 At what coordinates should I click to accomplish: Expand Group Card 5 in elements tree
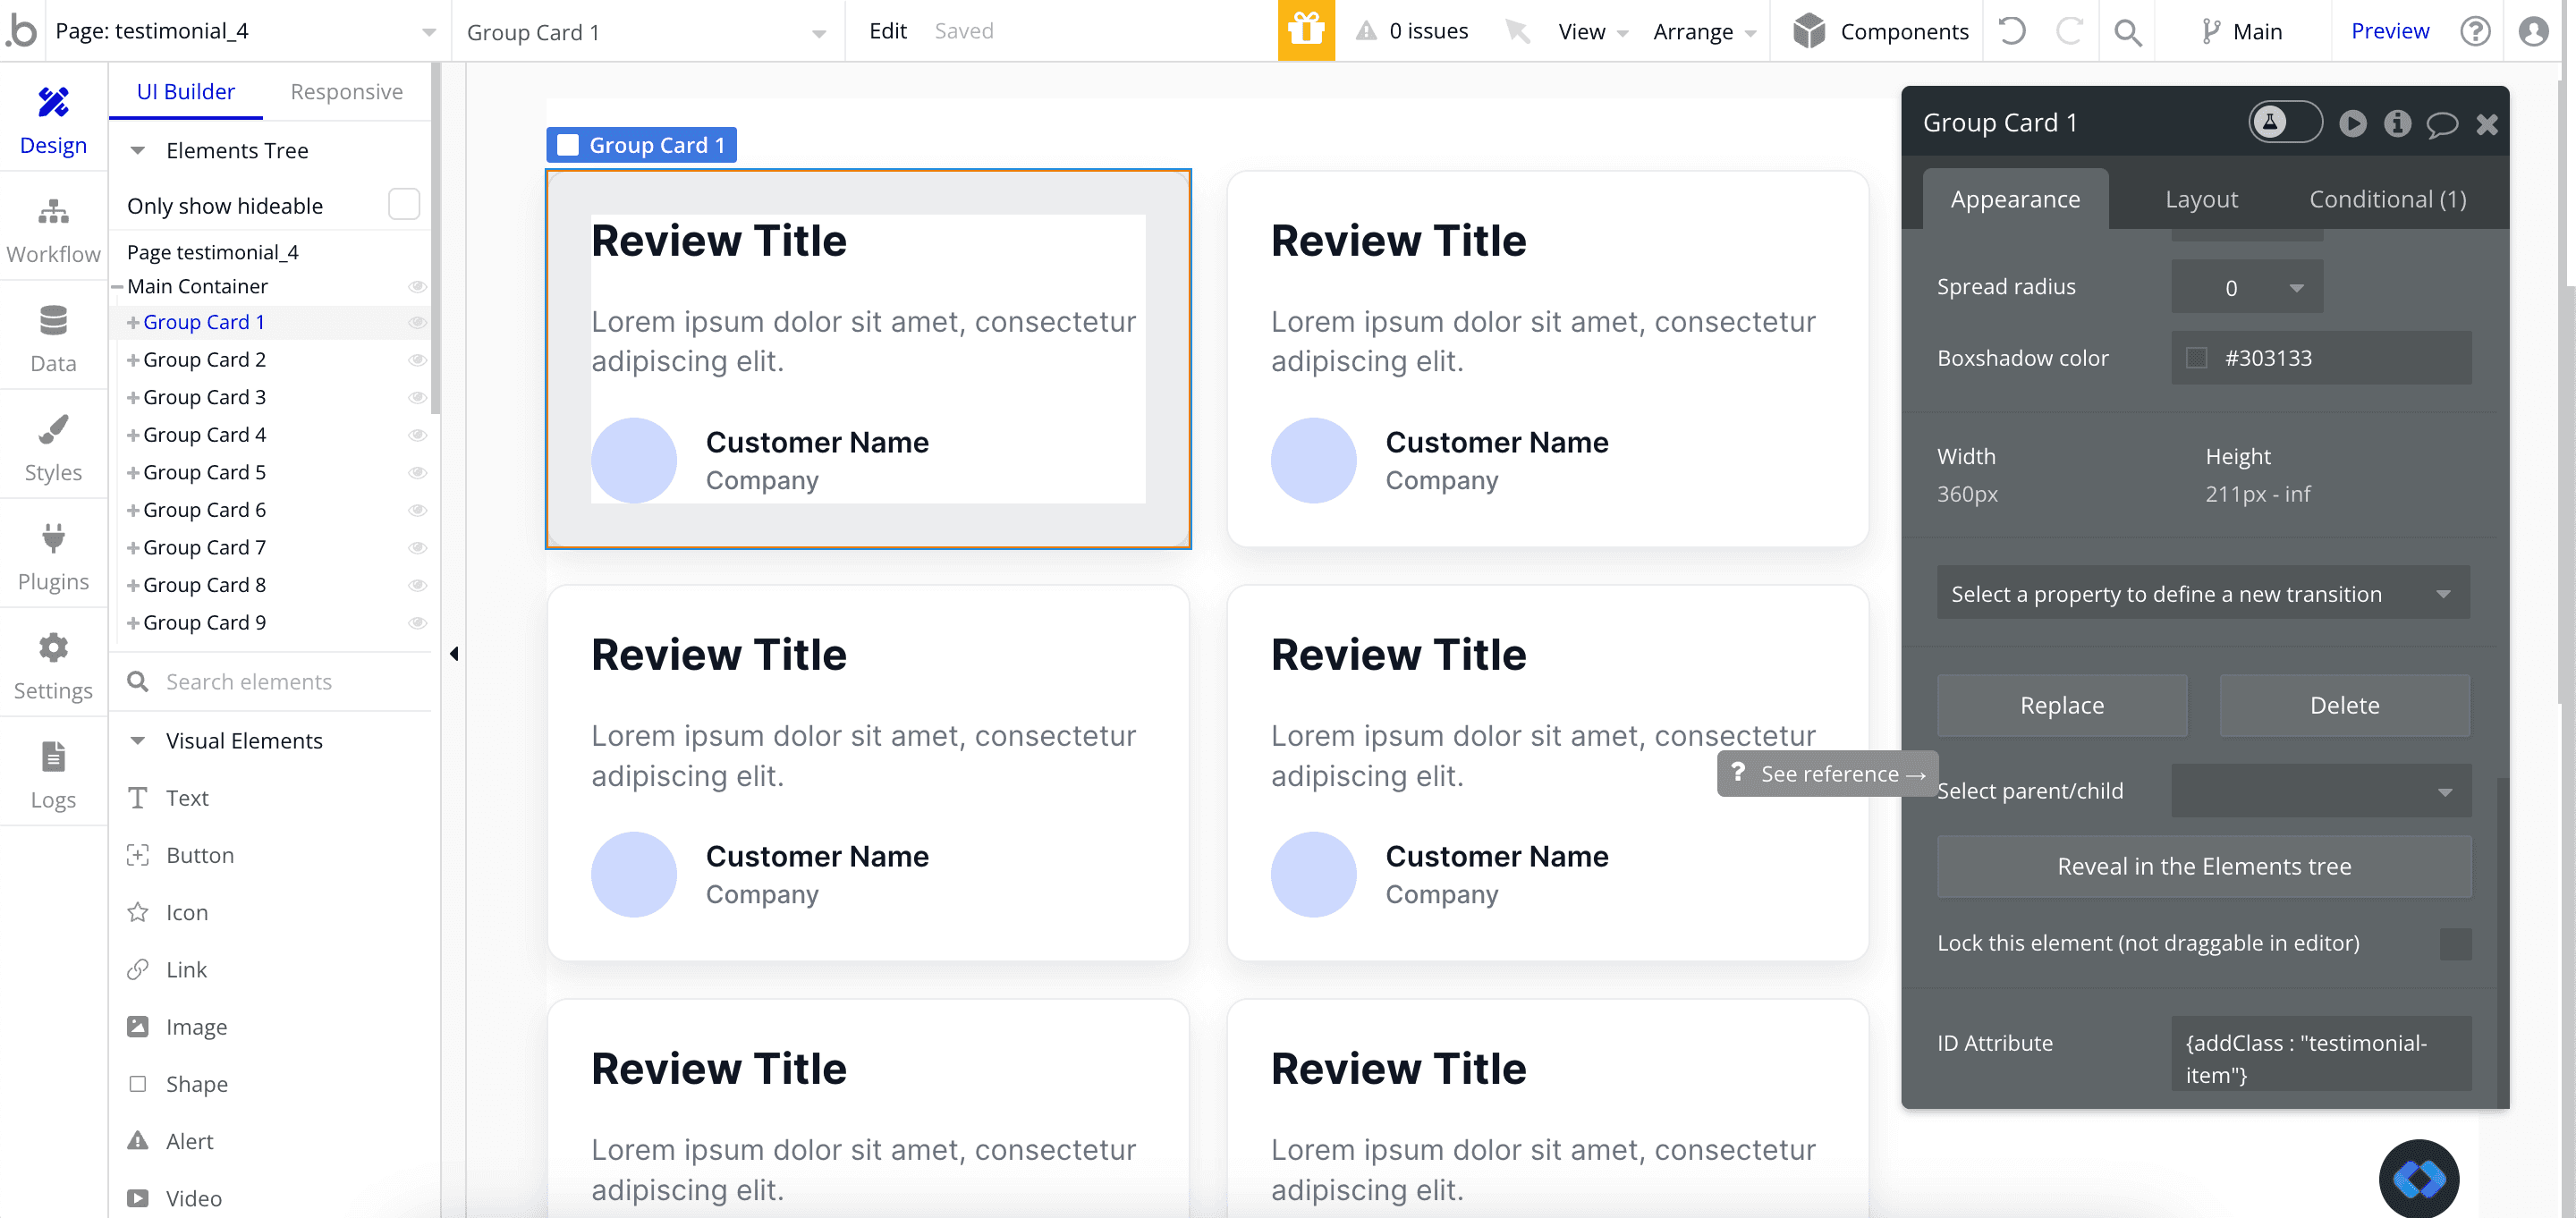(x=132, y=473)
